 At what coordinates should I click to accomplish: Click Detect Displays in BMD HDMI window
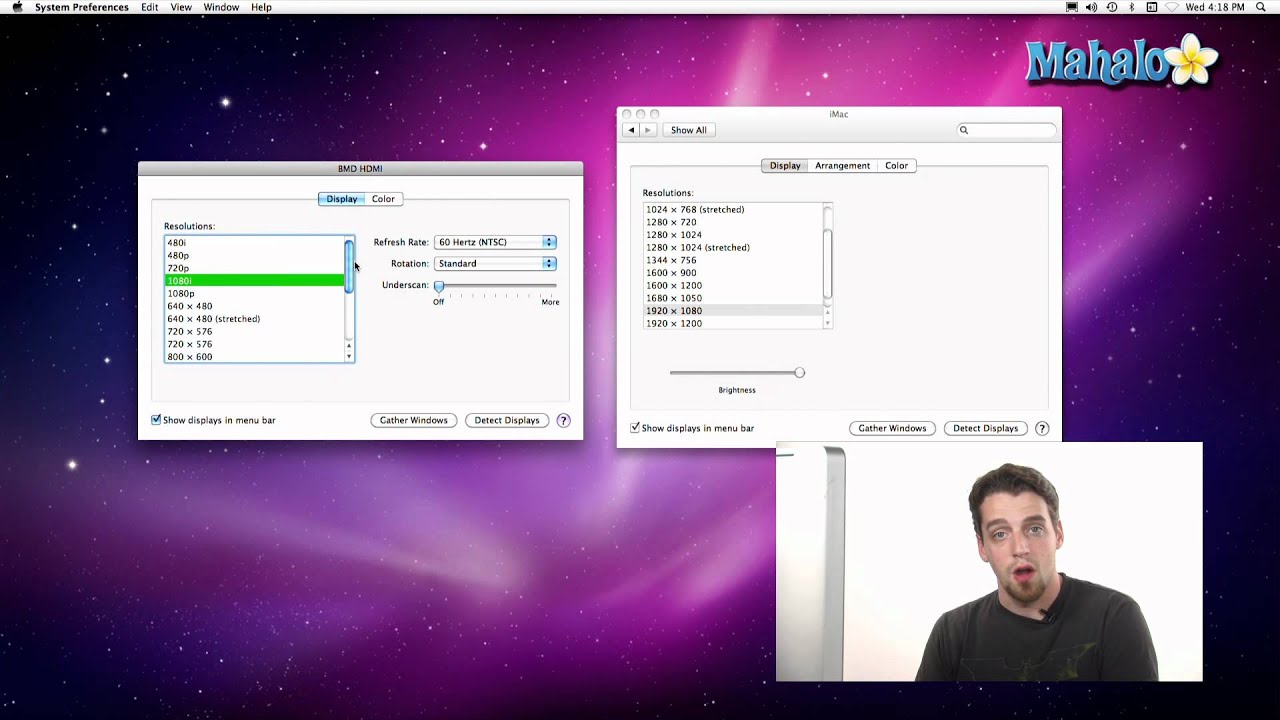[x=507, y=420]
